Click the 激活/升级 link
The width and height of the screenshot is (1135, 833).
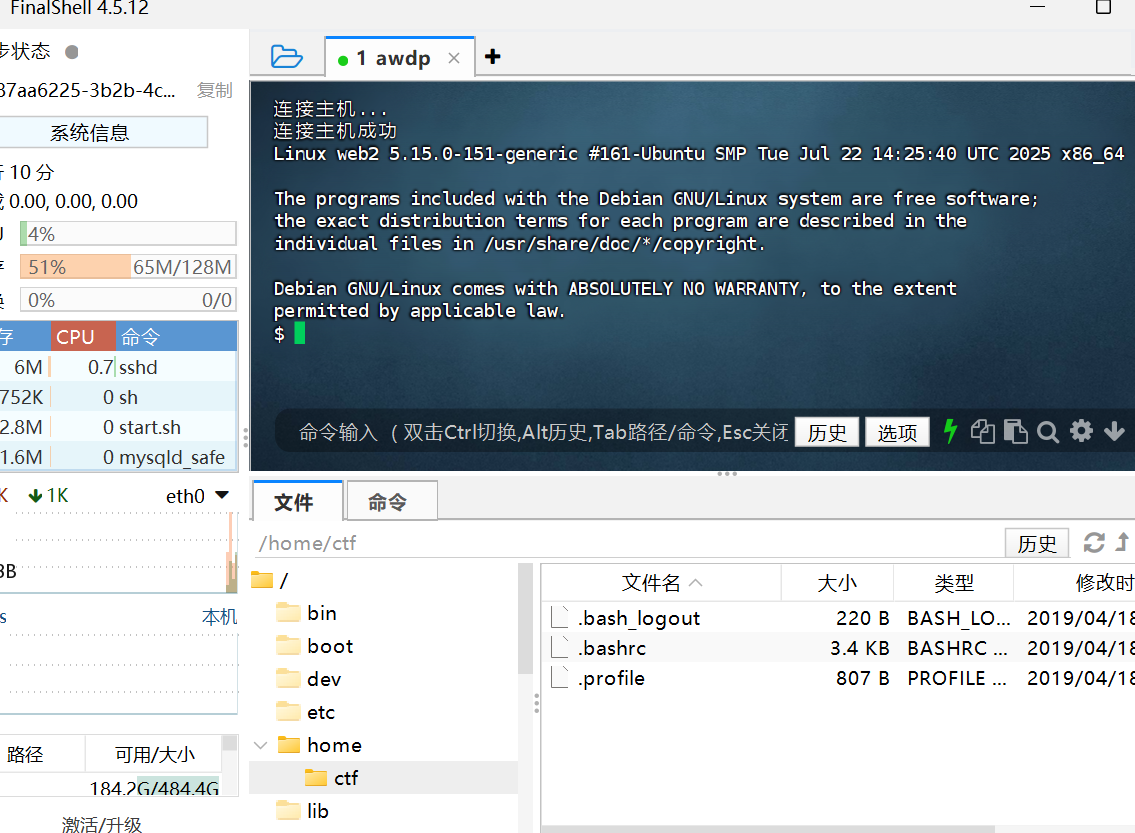(x=101, y=824)
